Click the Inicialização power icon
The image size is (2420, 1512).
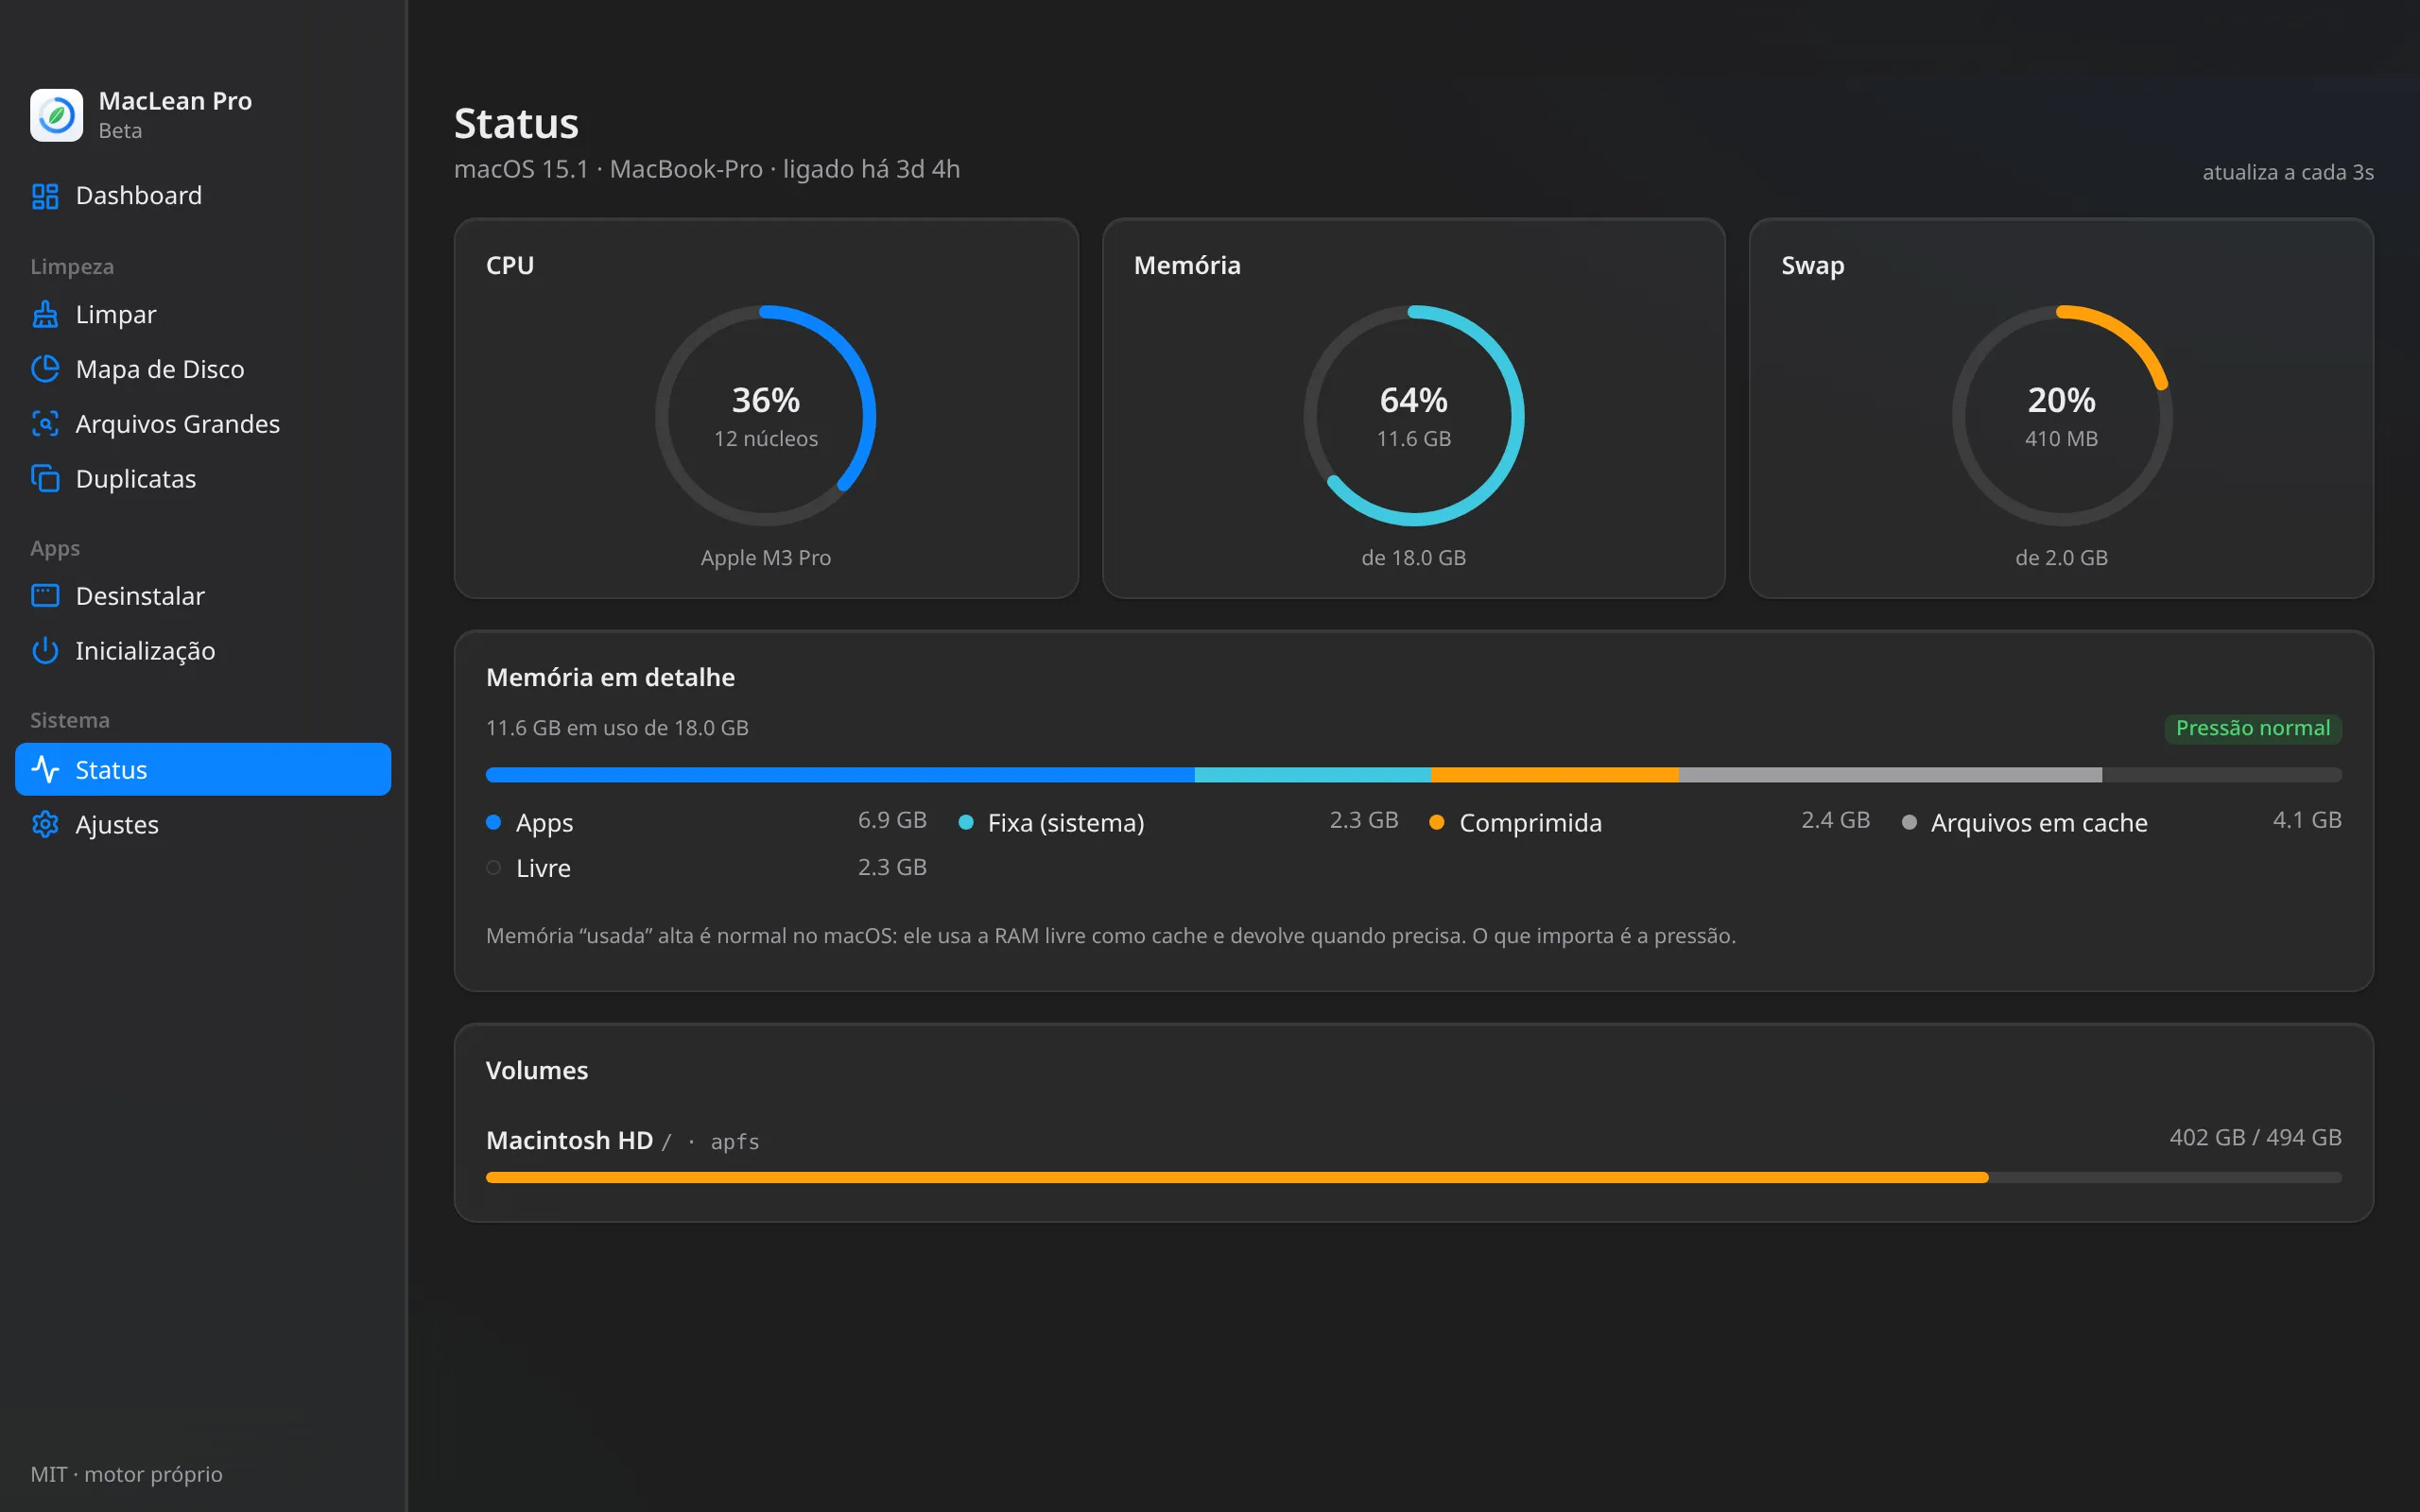coord(45,651)
